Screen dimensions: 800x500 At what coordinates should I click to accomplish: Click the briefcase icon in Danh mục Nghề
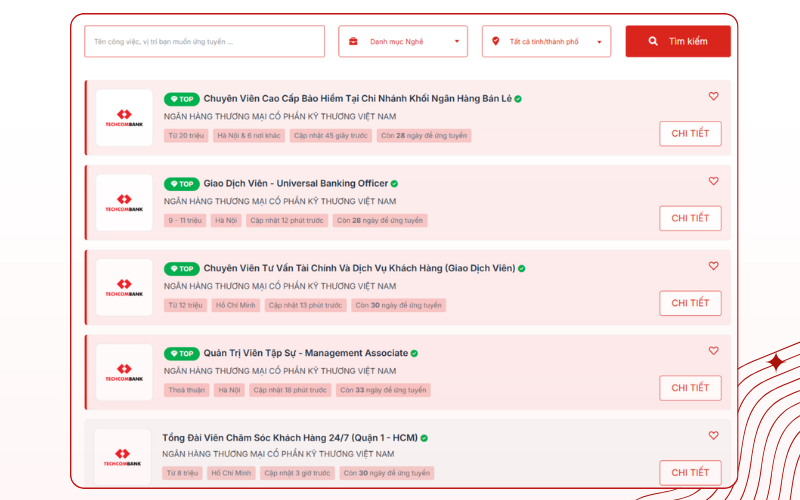[353, 41]
